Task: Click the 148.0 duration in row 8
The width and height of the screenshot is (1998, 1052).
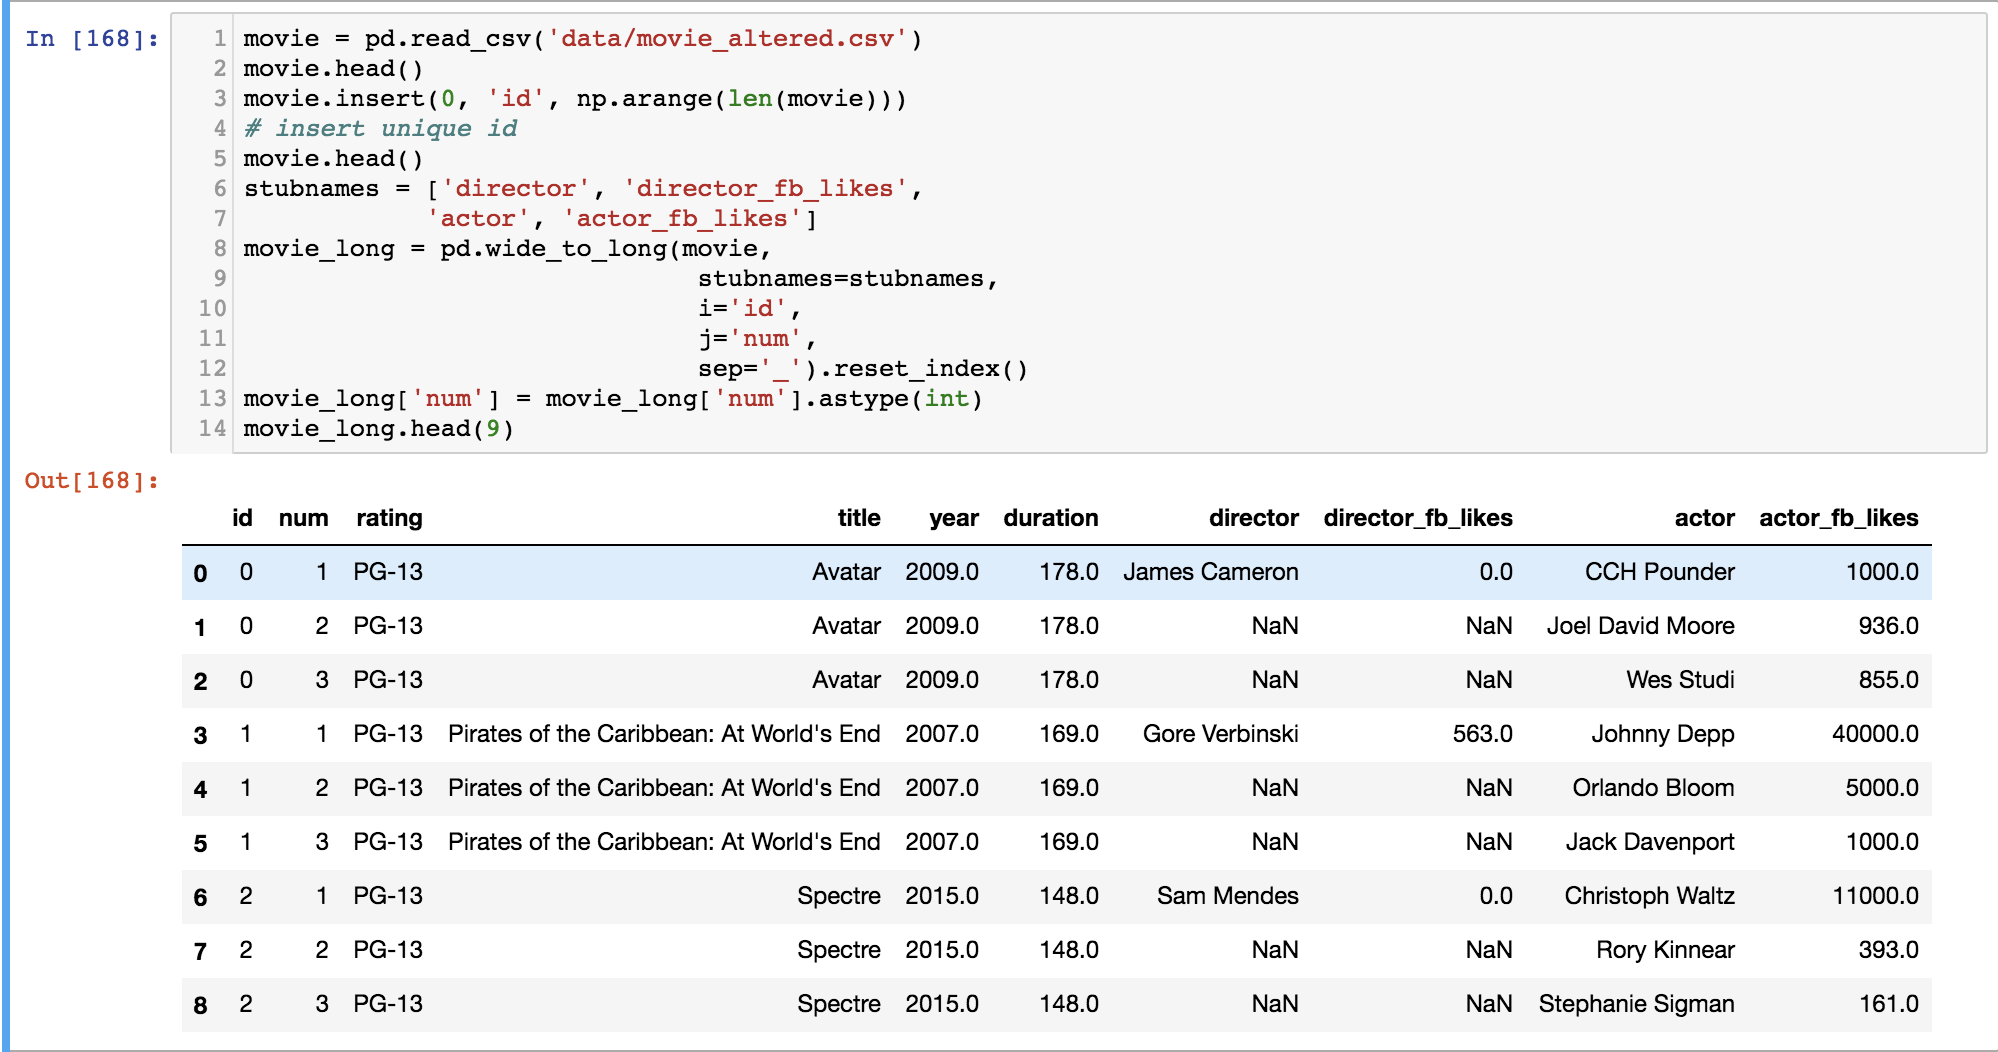Action: (x=1069, y=1004)
